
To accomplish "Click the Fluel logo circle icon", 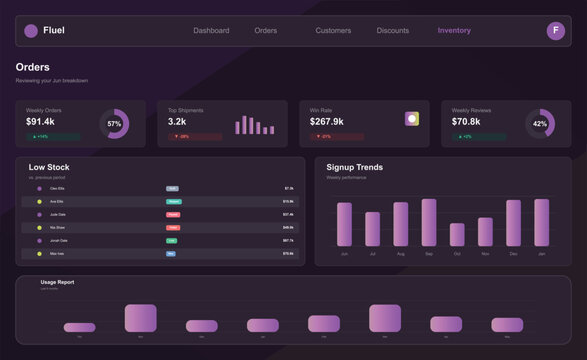I will click(31, 31).
